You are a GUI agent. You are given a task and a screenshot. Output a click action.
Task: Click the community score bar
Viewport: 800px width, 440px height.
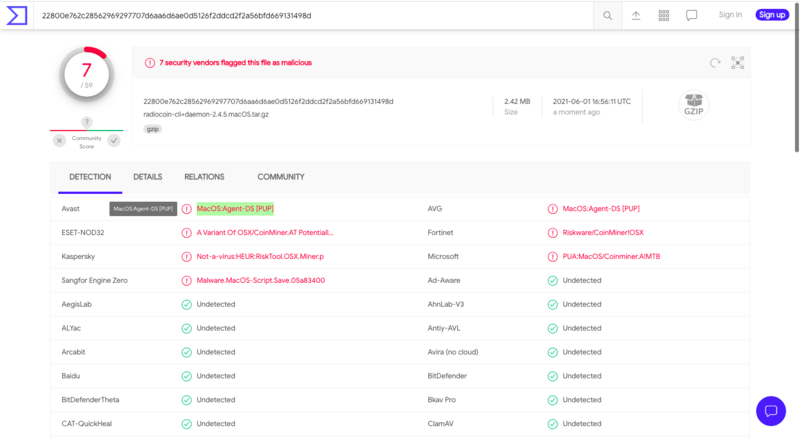(87, 131)
